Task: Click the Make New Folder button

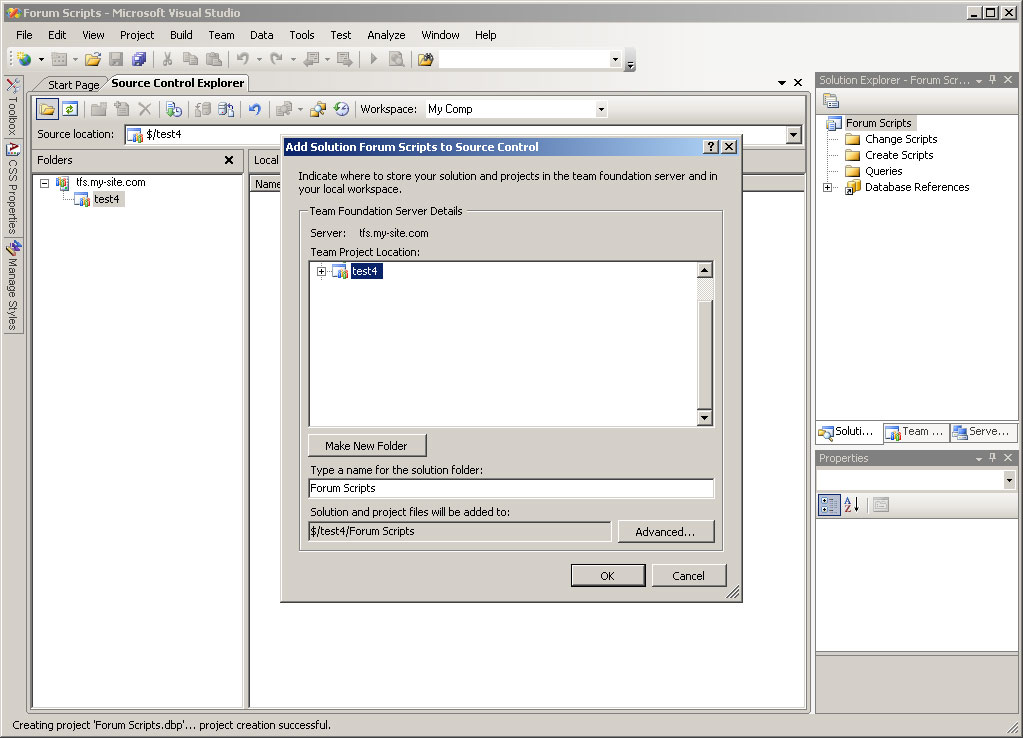Action: (x=367, y=446)
